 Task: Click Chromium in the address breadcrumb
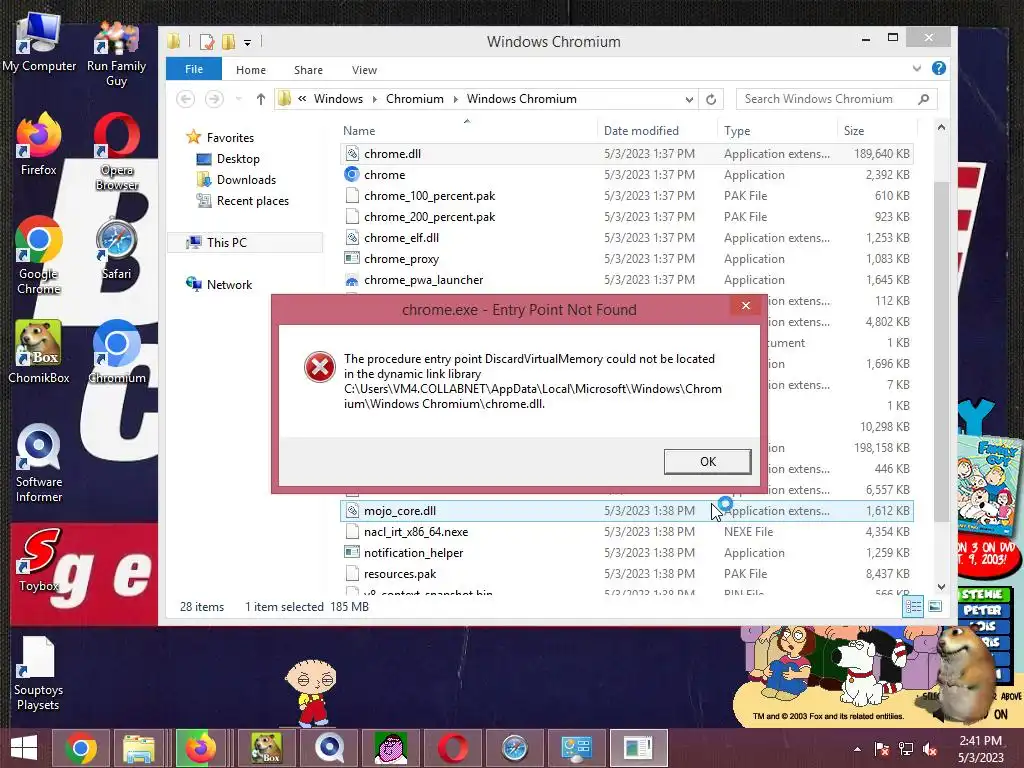pos(415,99)
